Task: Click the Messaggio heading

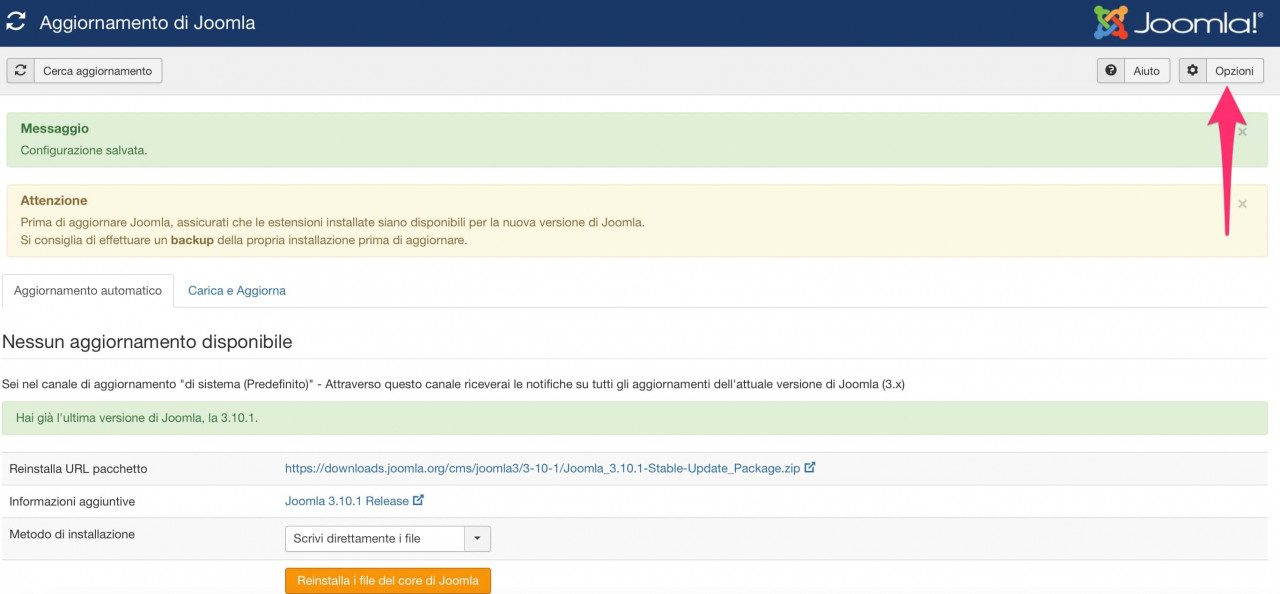Action: coord(55,129)
